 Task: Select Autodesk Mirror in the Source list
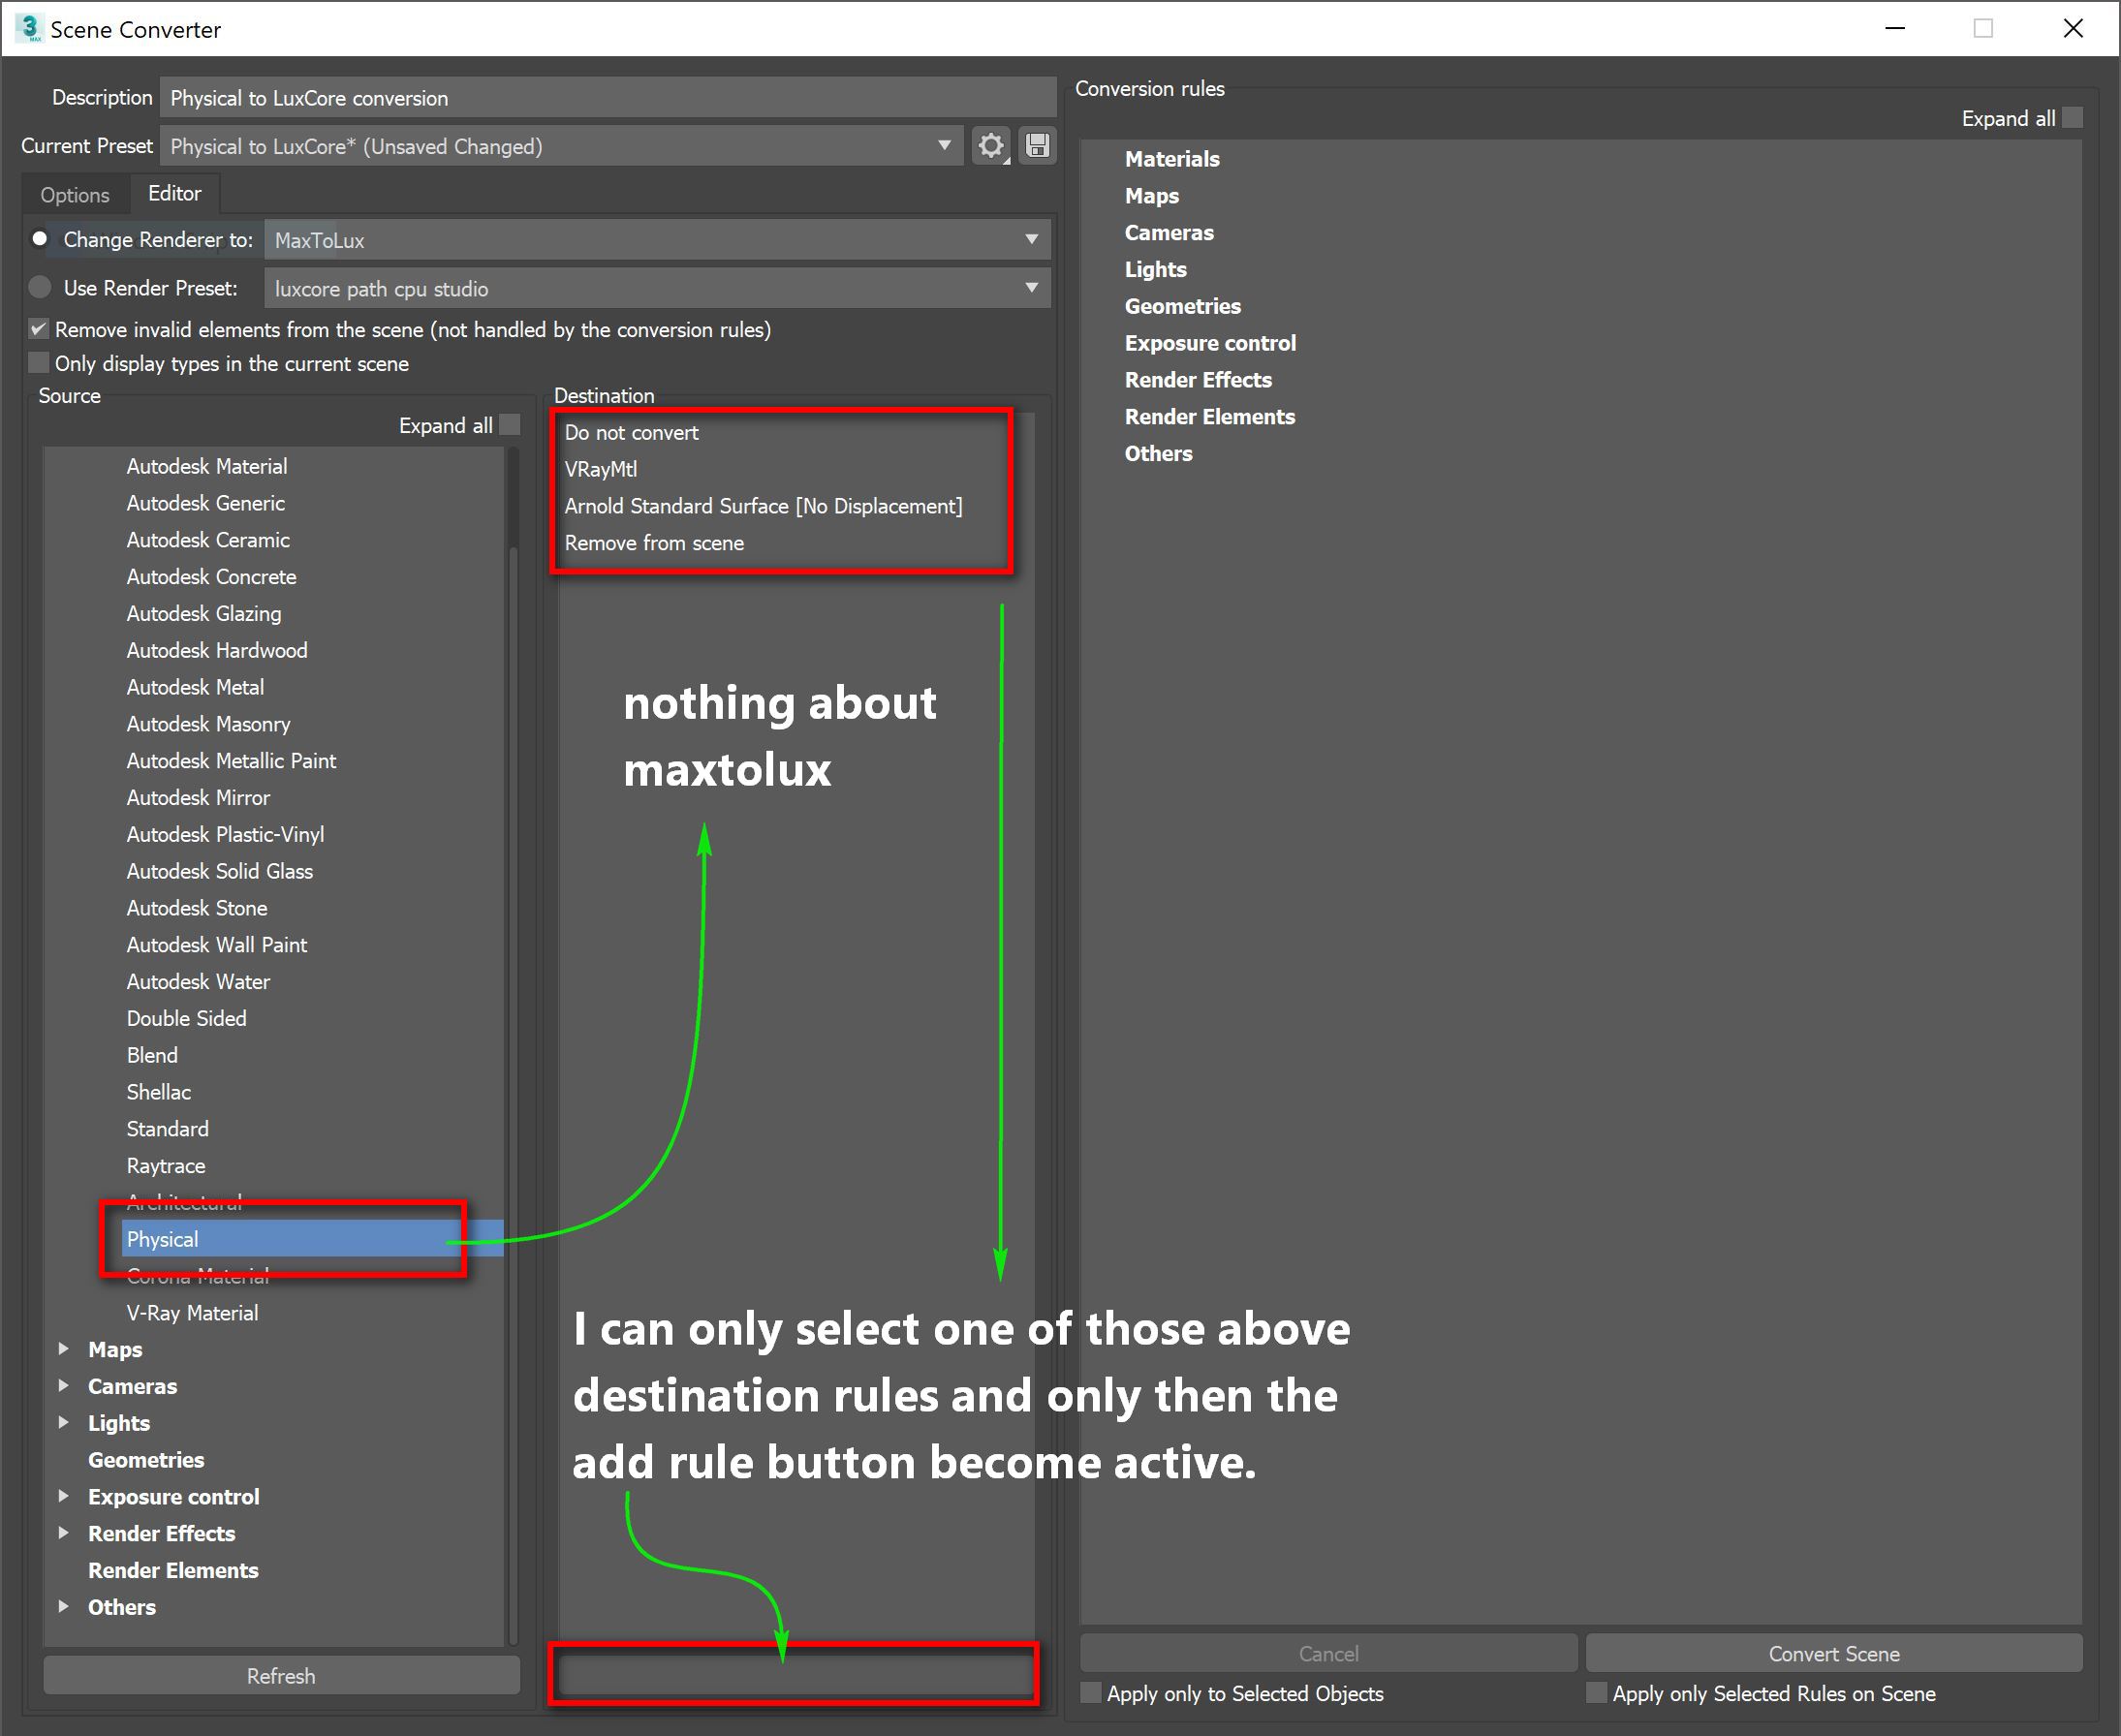[198, 798]
